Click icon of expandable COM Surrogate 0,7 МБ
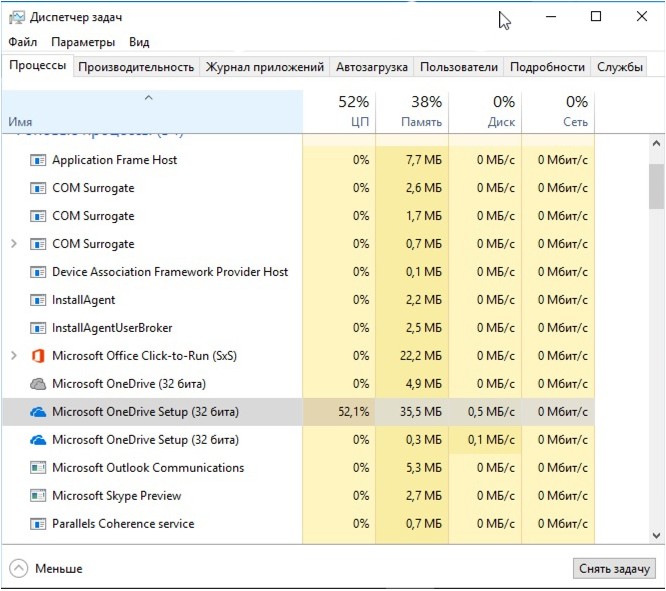Image resolution: width=666 pixels, height=591 pixels. pos(38,244)
